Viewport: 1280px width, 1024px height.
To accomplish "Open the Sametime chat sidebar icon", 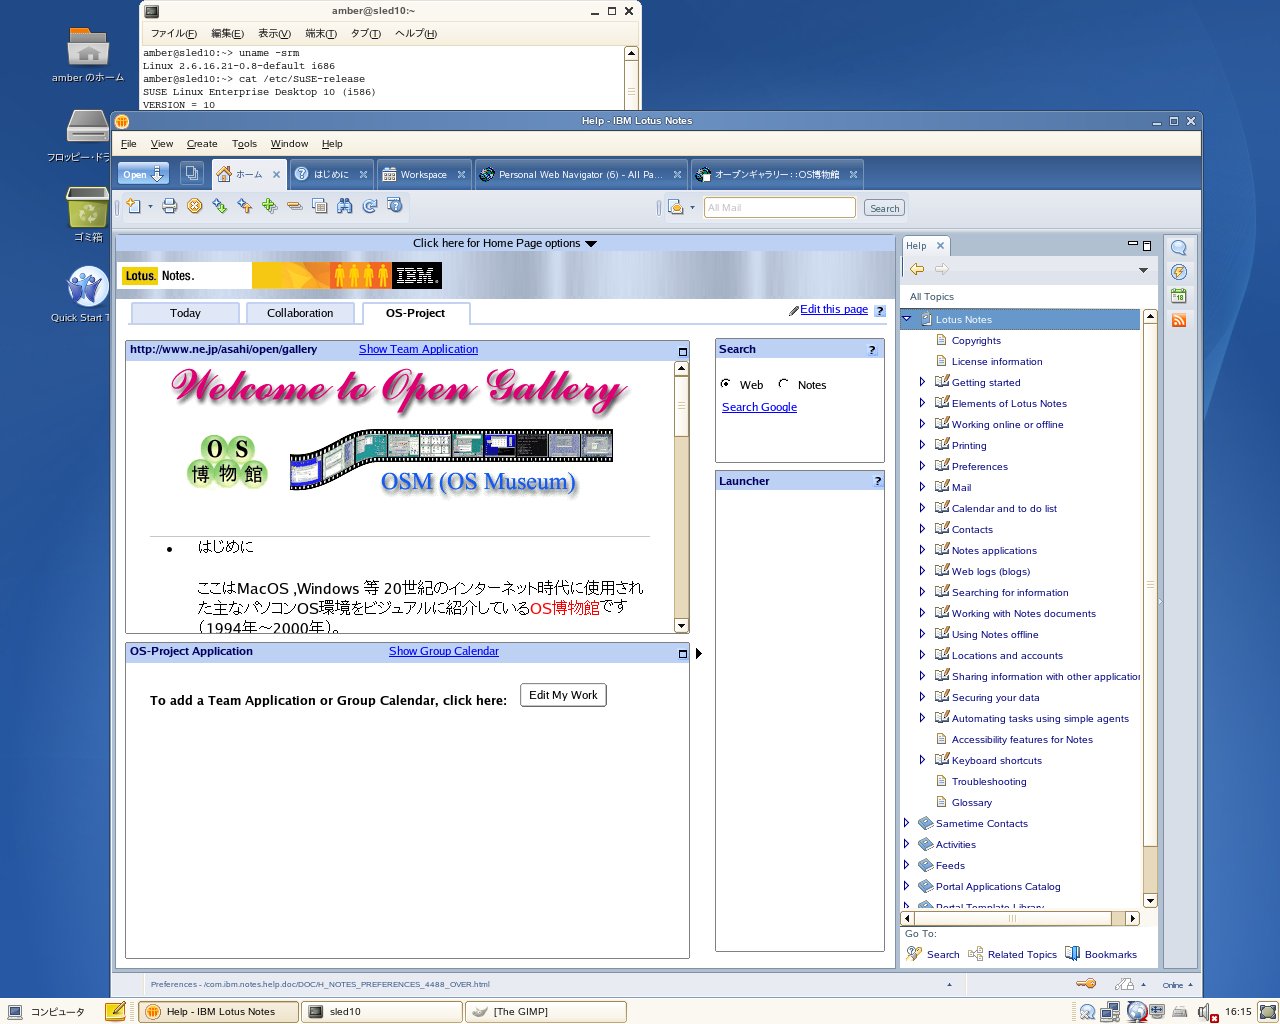I will click(1179, 248).
